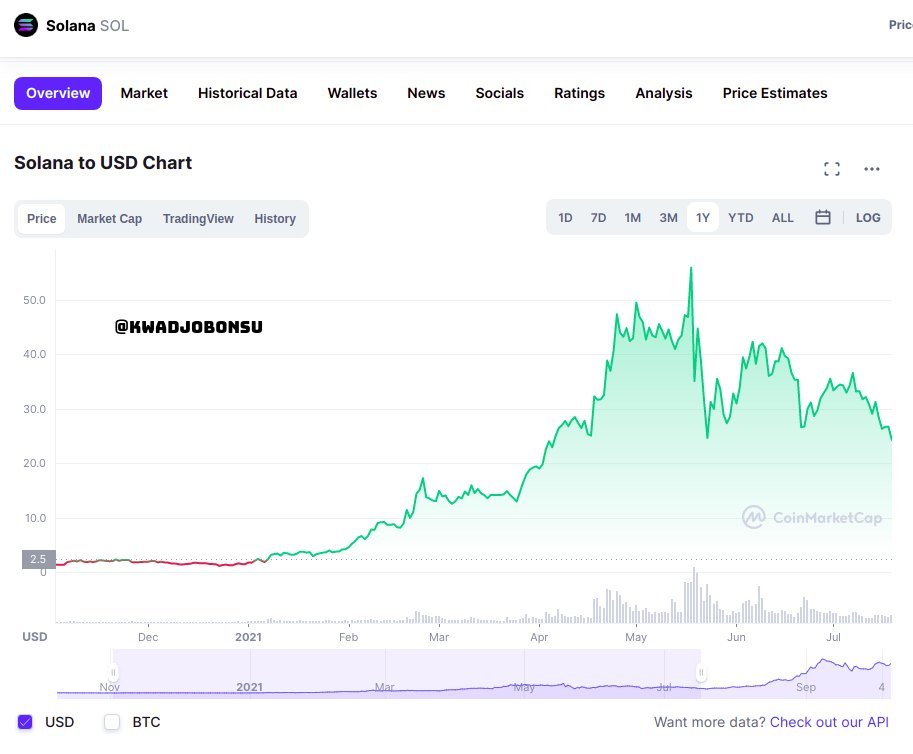Click the left range slider handle

pos(114,673)
